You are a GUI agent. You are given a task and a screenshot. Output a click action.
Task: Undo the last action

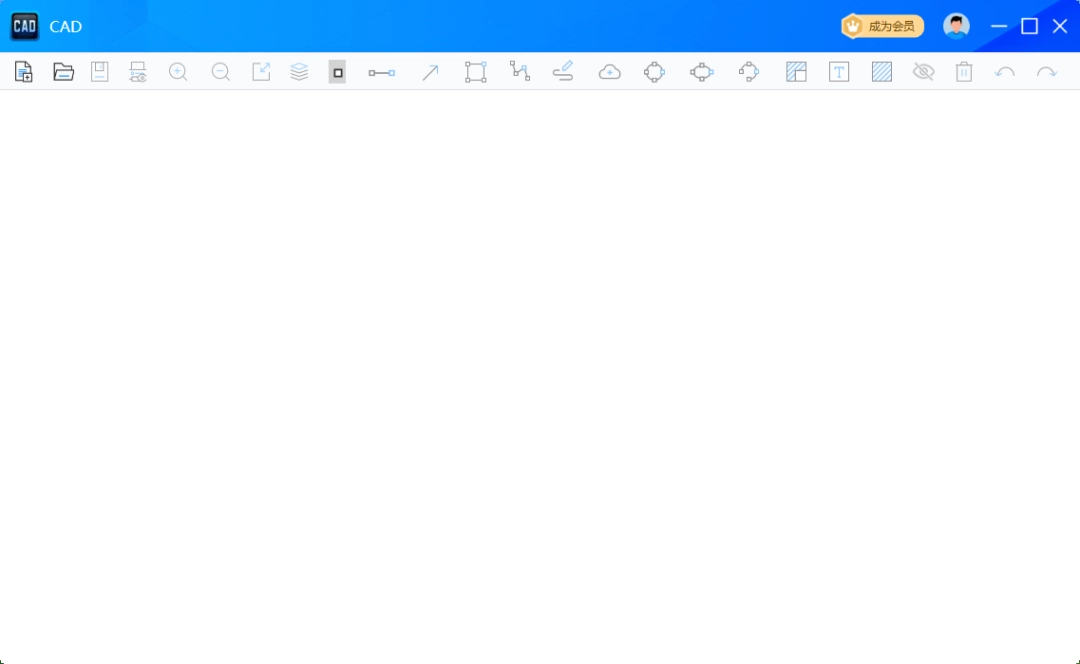coord(1005,71)
